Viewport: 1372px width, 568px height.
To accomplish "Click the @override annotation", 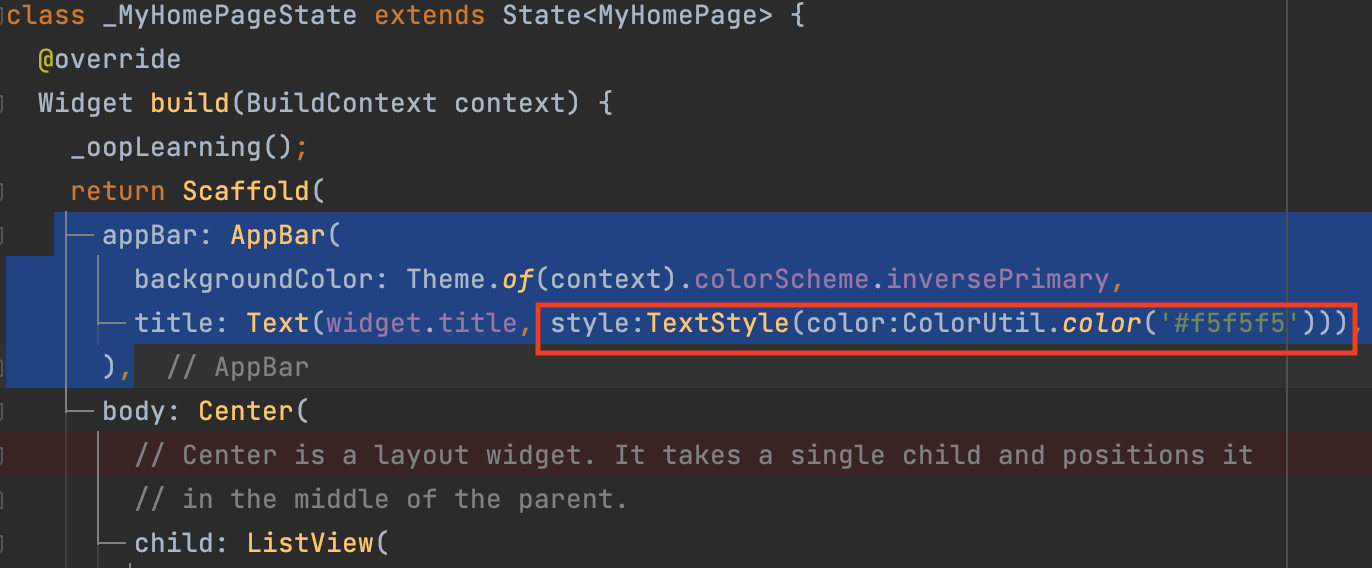I will point(109,59).
